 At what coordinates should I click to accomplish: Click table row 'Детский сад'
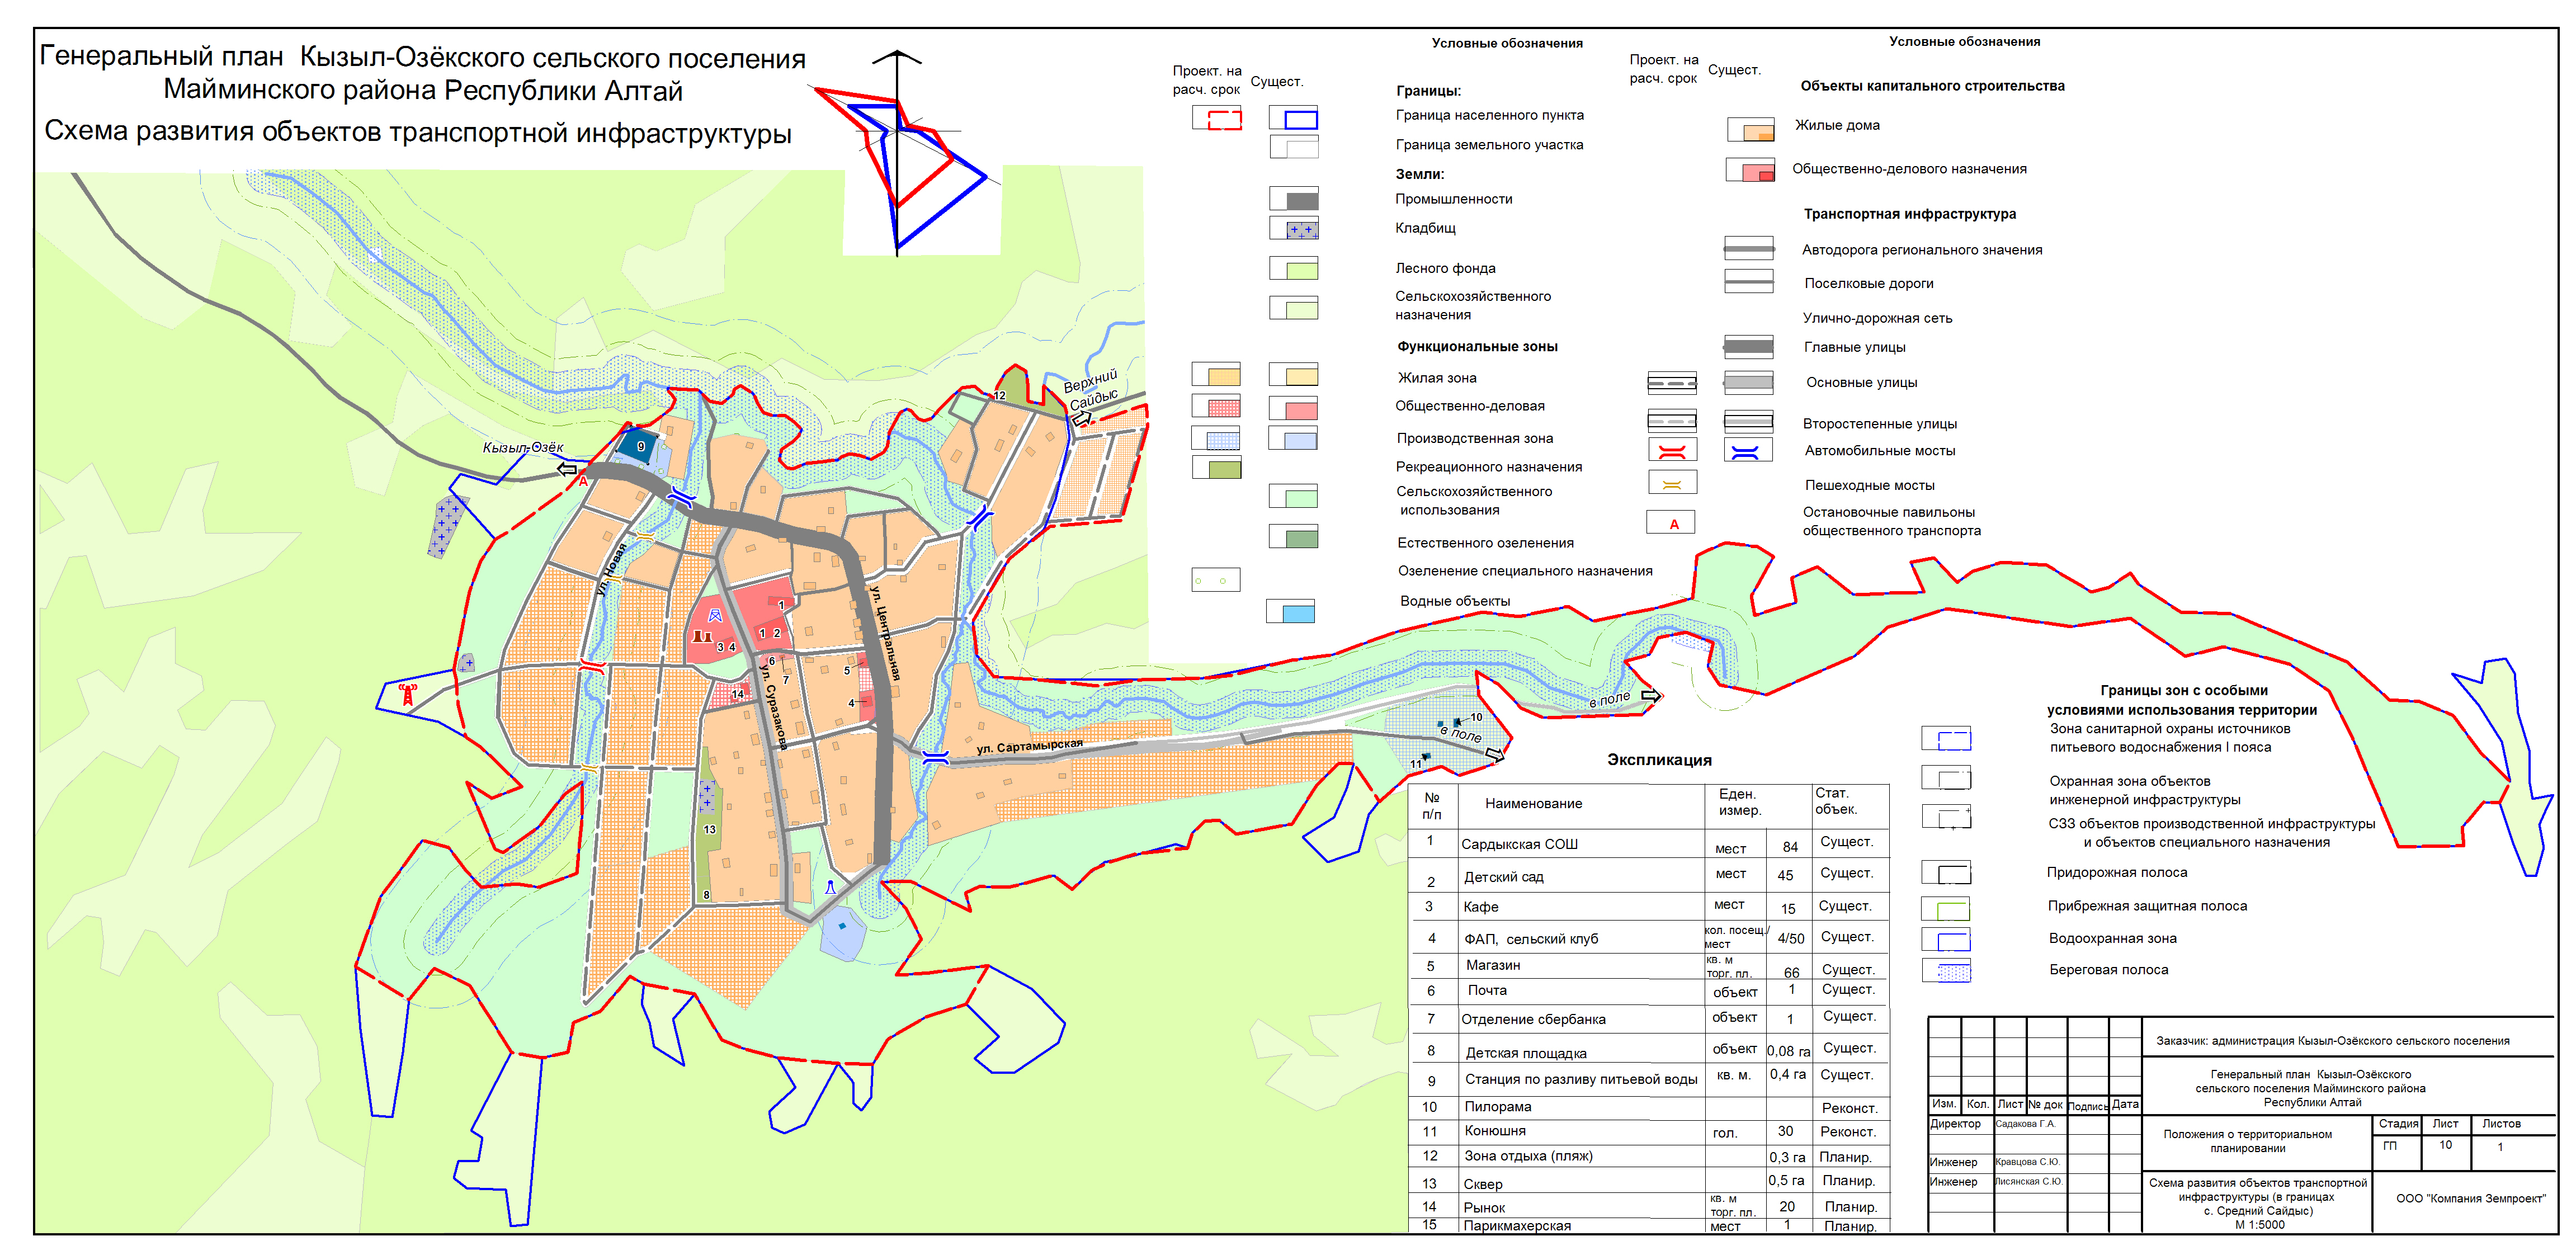(1649, 875)
